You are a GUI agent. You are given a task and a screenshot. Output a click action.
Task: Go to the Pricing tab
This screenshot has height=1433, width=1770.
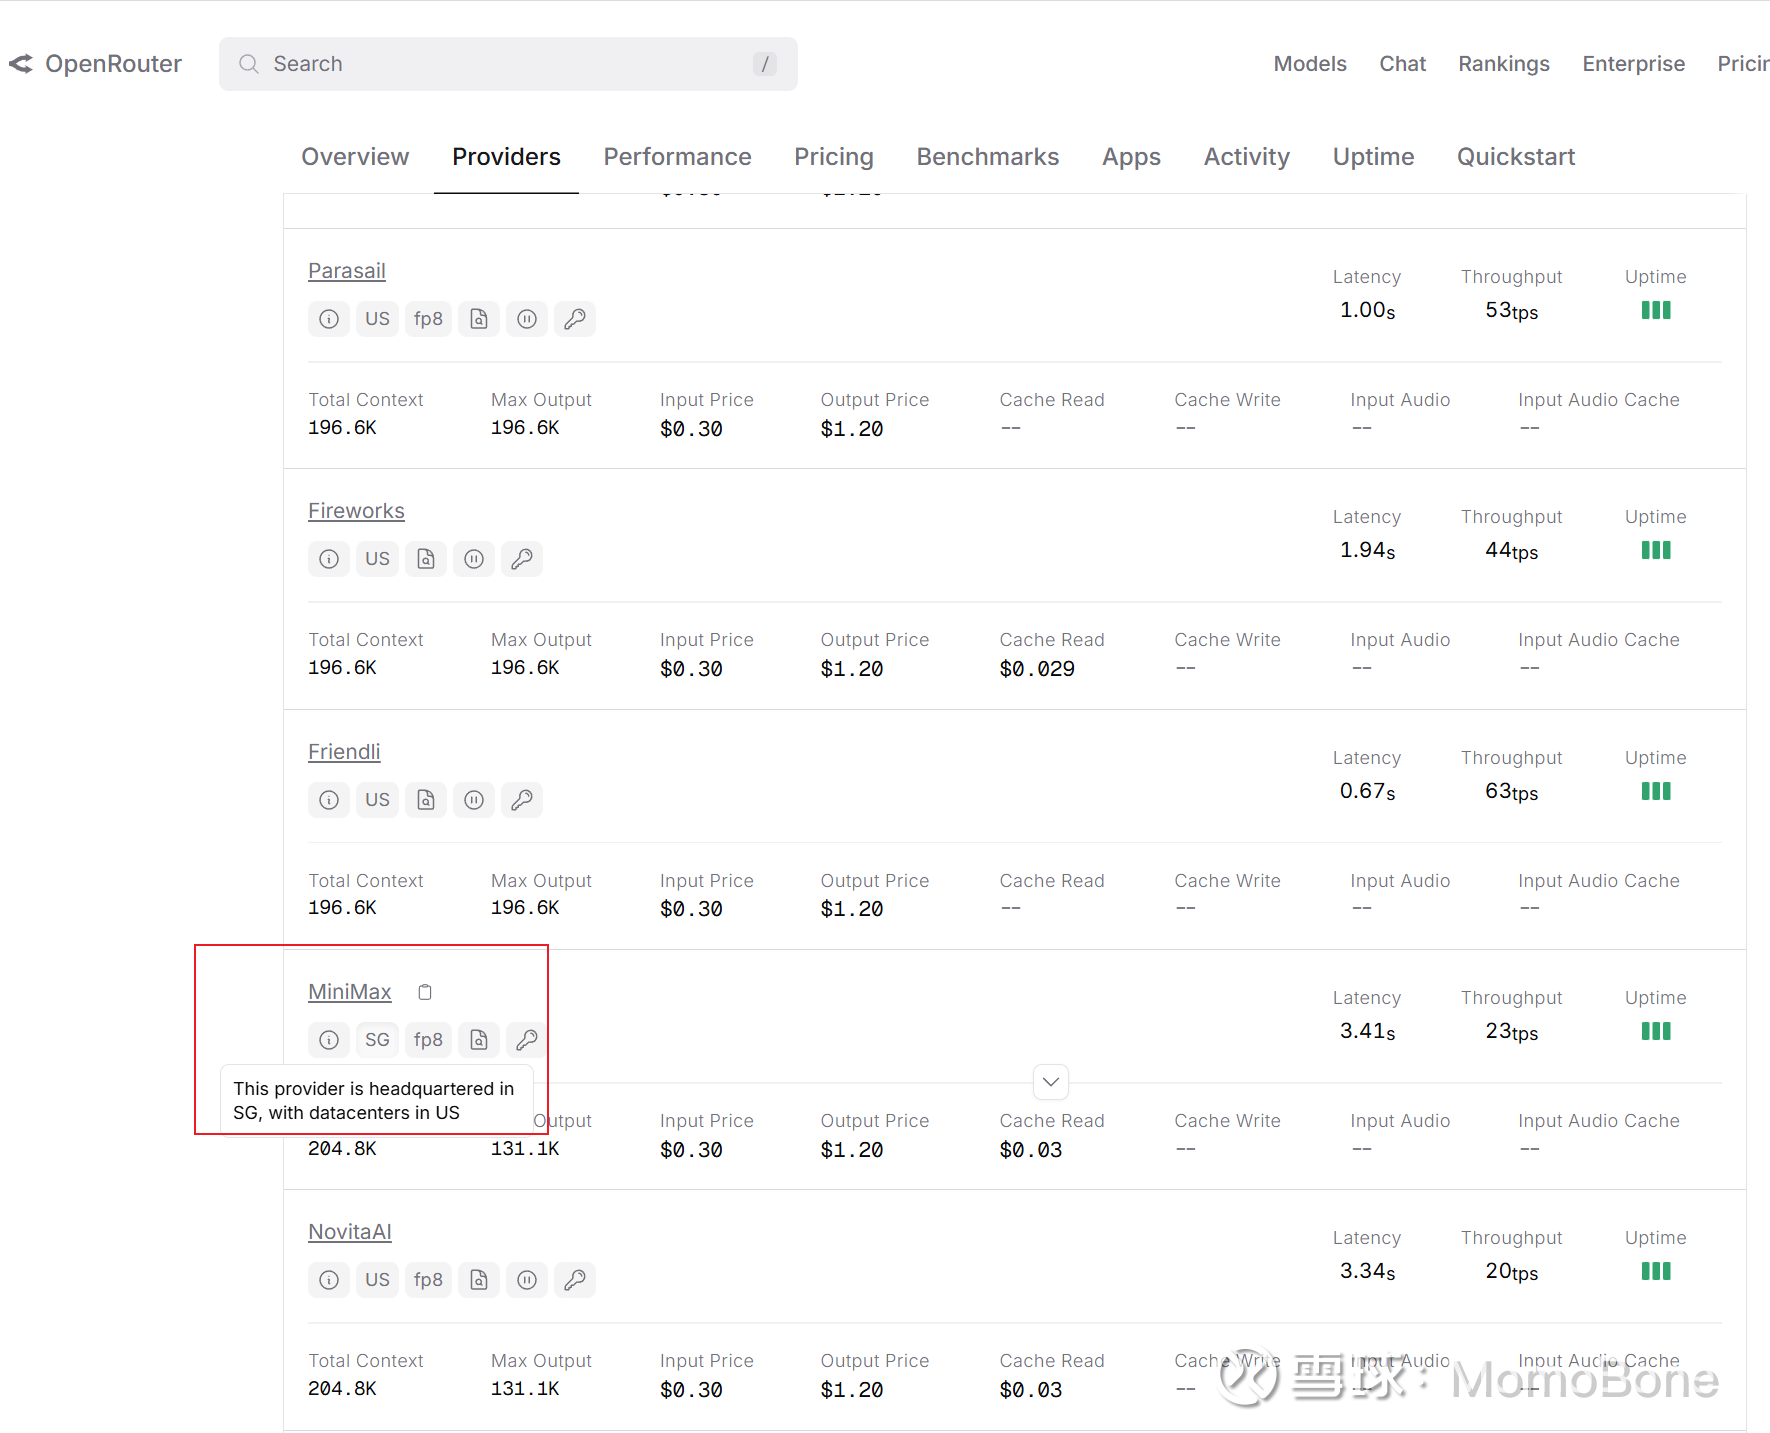834,157
